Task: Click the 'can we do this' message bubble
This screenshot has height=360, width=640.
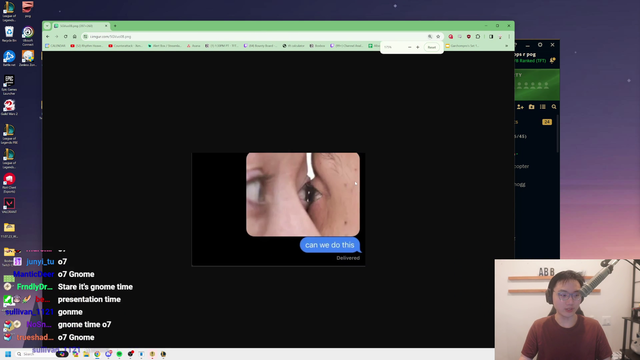Action: pos(330,245)
